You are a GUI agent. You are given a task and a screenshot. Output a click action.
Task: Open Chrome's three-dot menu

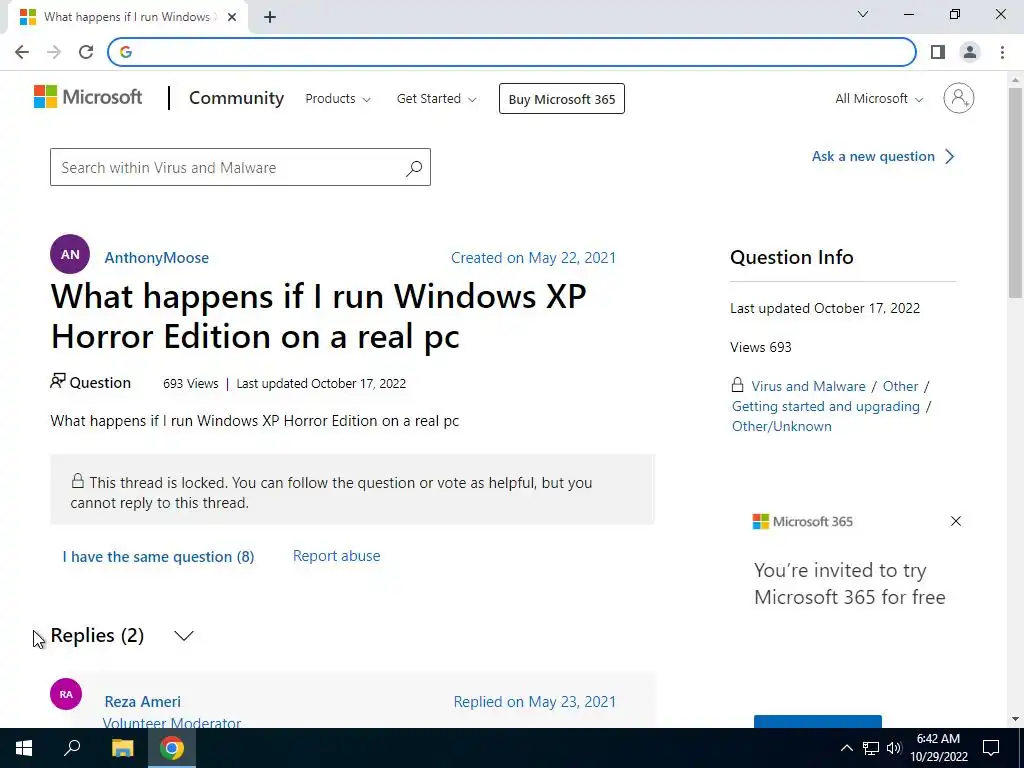click(1002, 52)
